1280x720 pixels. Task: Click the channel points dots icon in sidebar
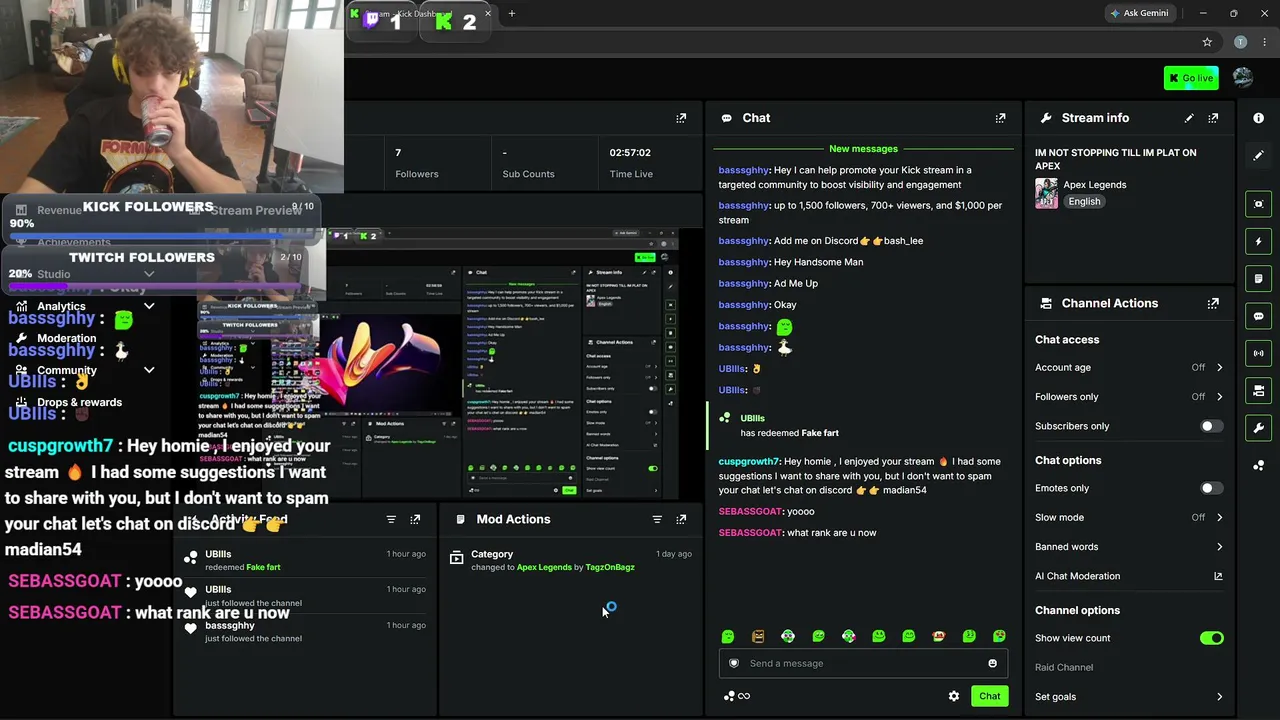[x=1258, y=465]
